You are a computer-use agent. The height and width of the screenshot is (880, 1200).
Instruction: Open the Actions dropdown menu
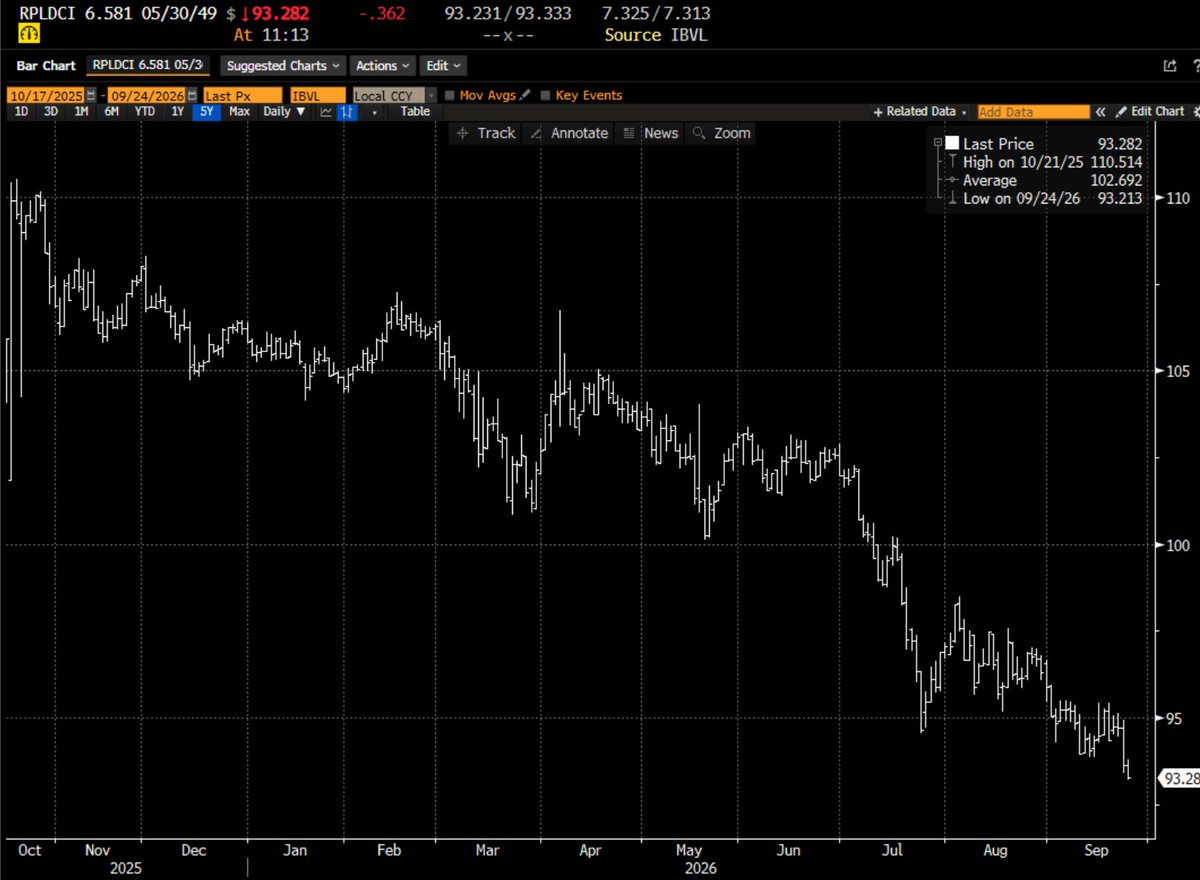(x=383, y=66)
